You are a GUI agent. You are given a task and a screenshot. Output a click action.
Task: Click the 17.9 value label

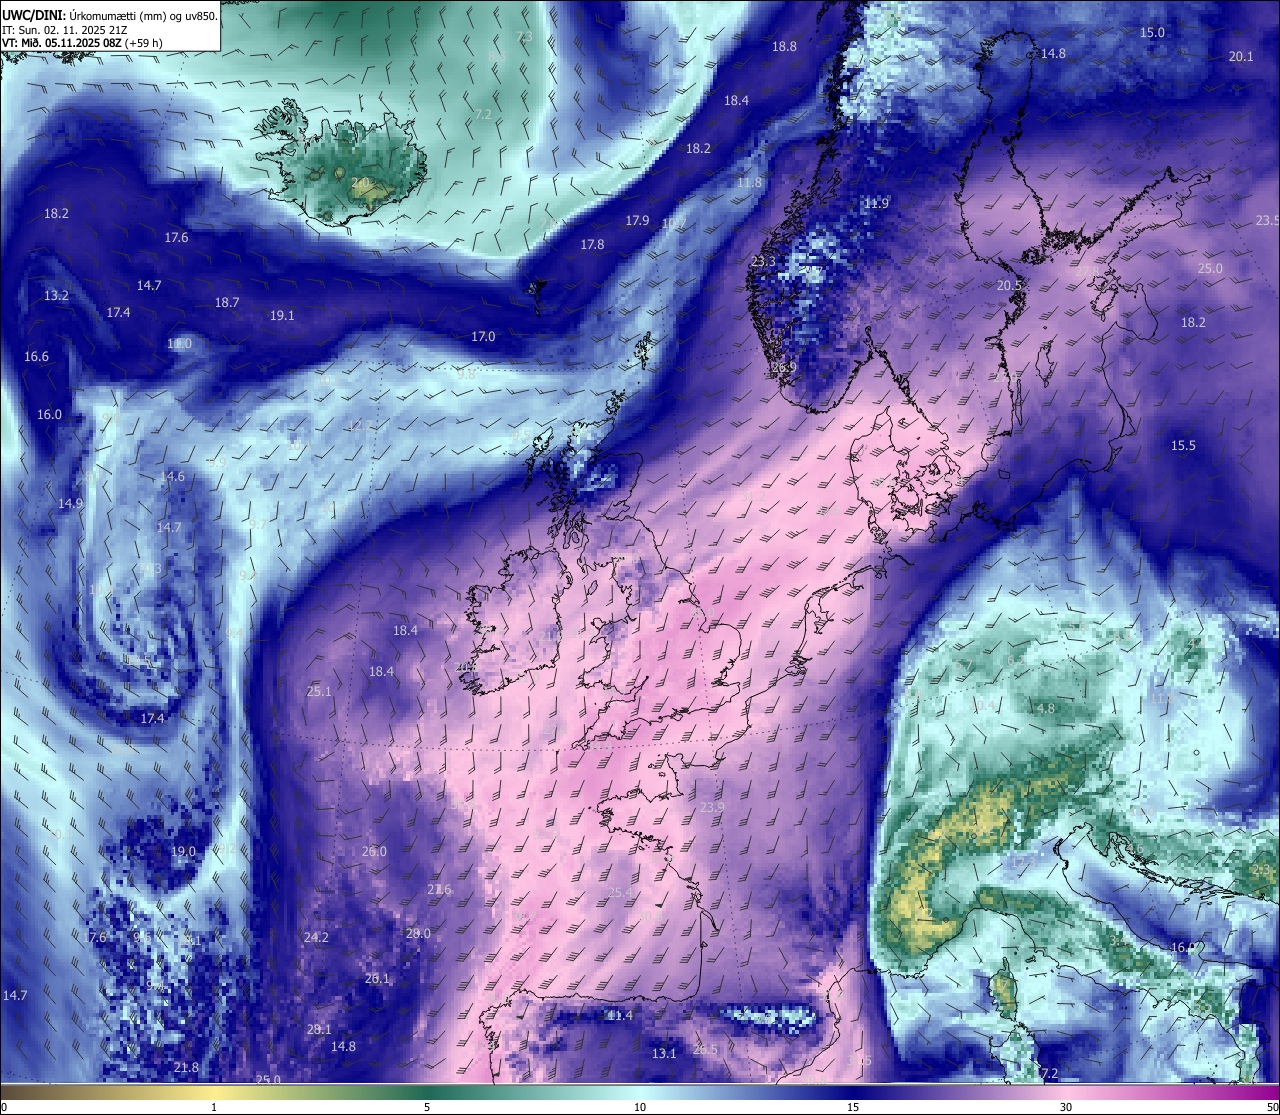pyautogui.click(x=637, y=220)
